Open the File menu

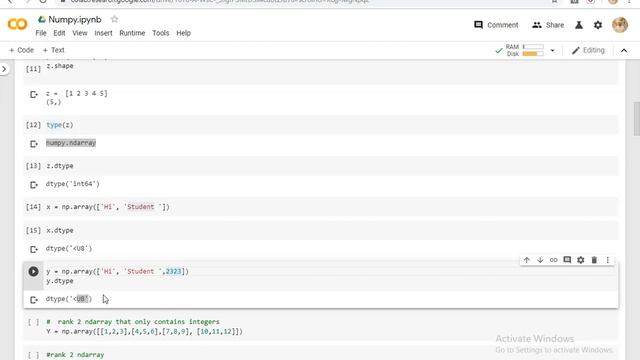(41, 33)
